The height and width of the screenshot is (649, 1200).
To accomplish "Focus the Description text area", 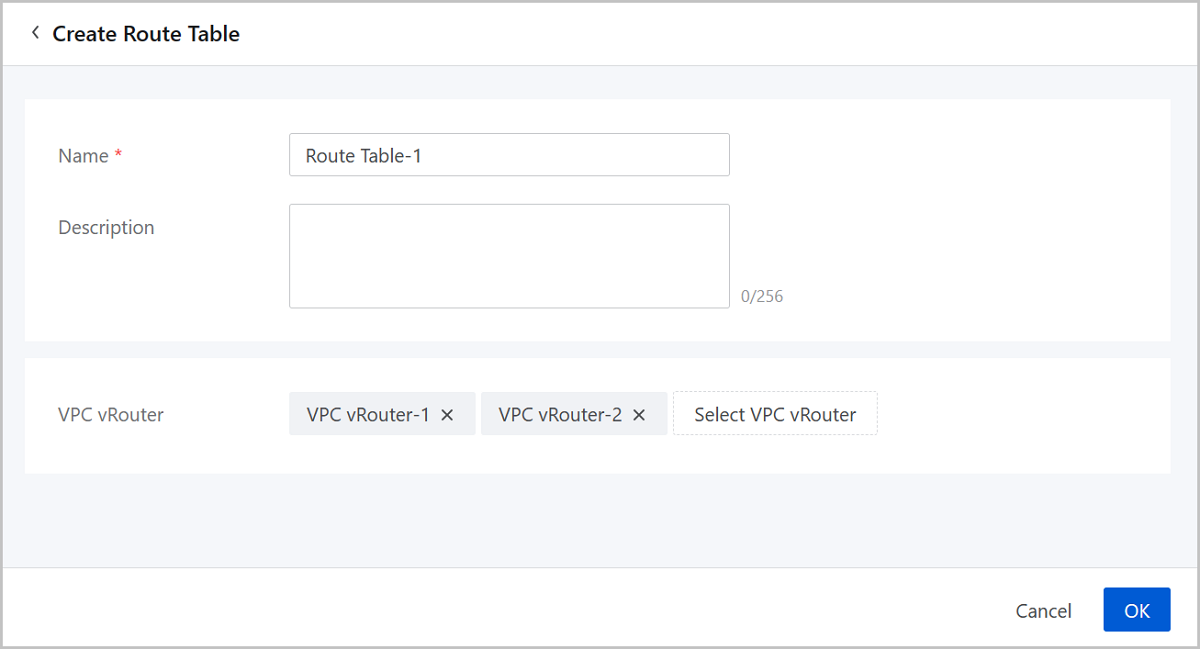I will click(x=509, y=256).
